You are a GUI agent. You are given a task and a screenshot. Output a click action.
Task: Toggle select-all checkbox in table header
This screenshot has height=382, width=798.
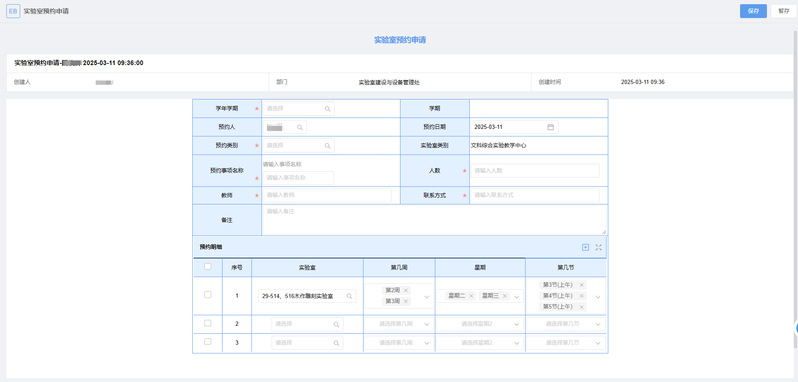point(208,267)
